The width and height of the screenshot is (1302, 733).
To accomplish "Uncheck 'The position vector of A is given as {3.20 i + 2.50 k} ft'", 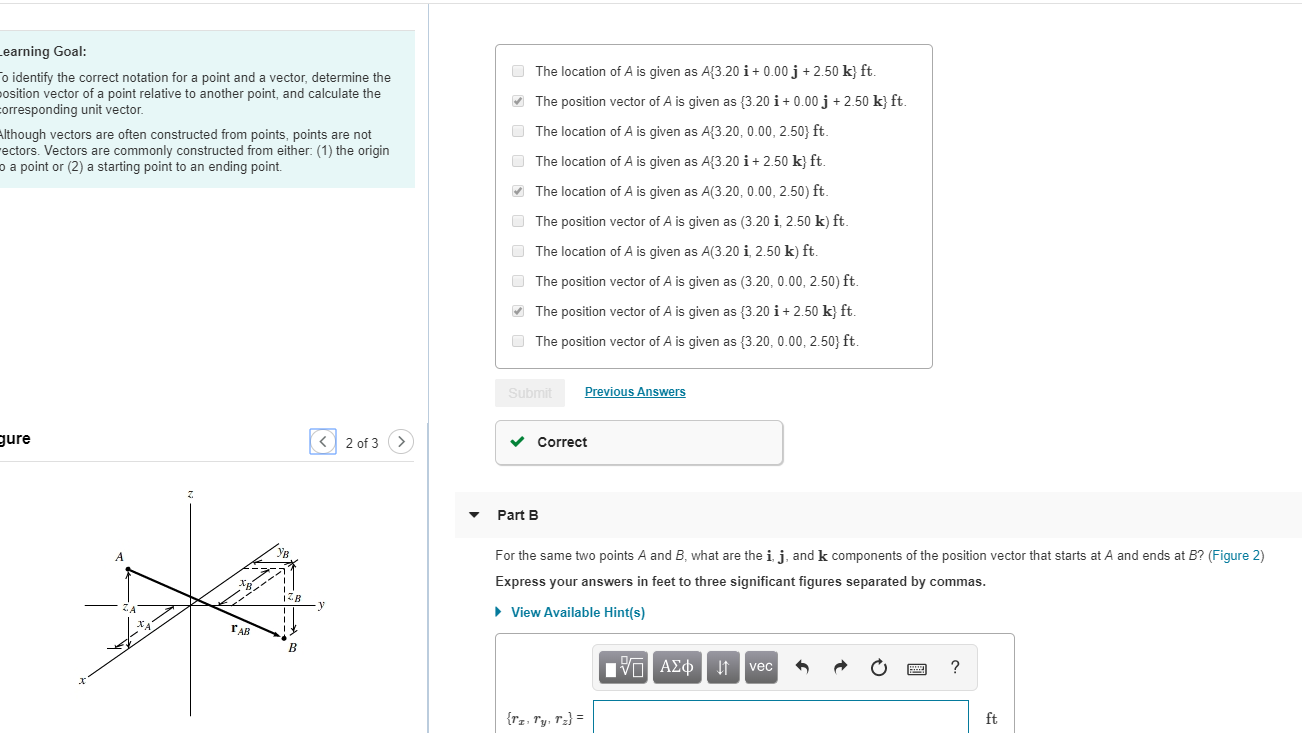I will (517, 311).
